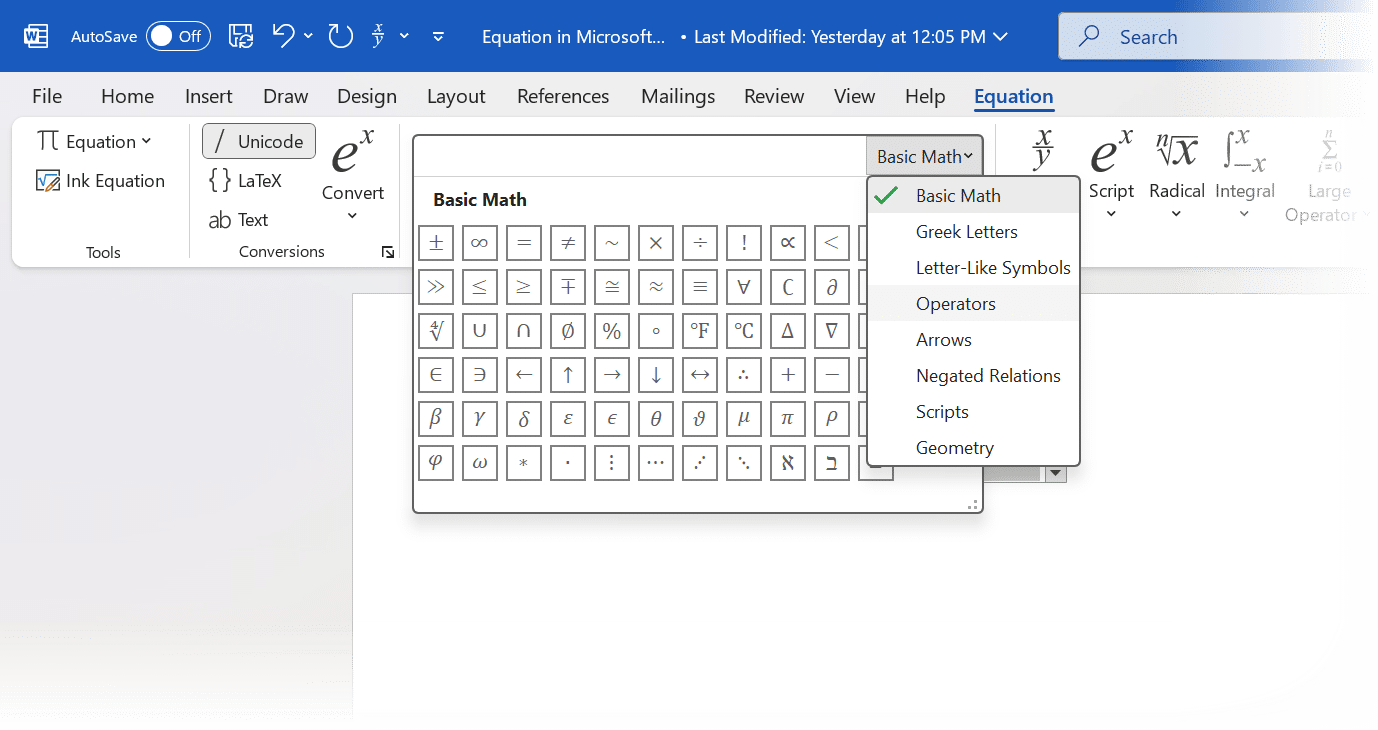Insert the infinity symbol

[480, 243]
